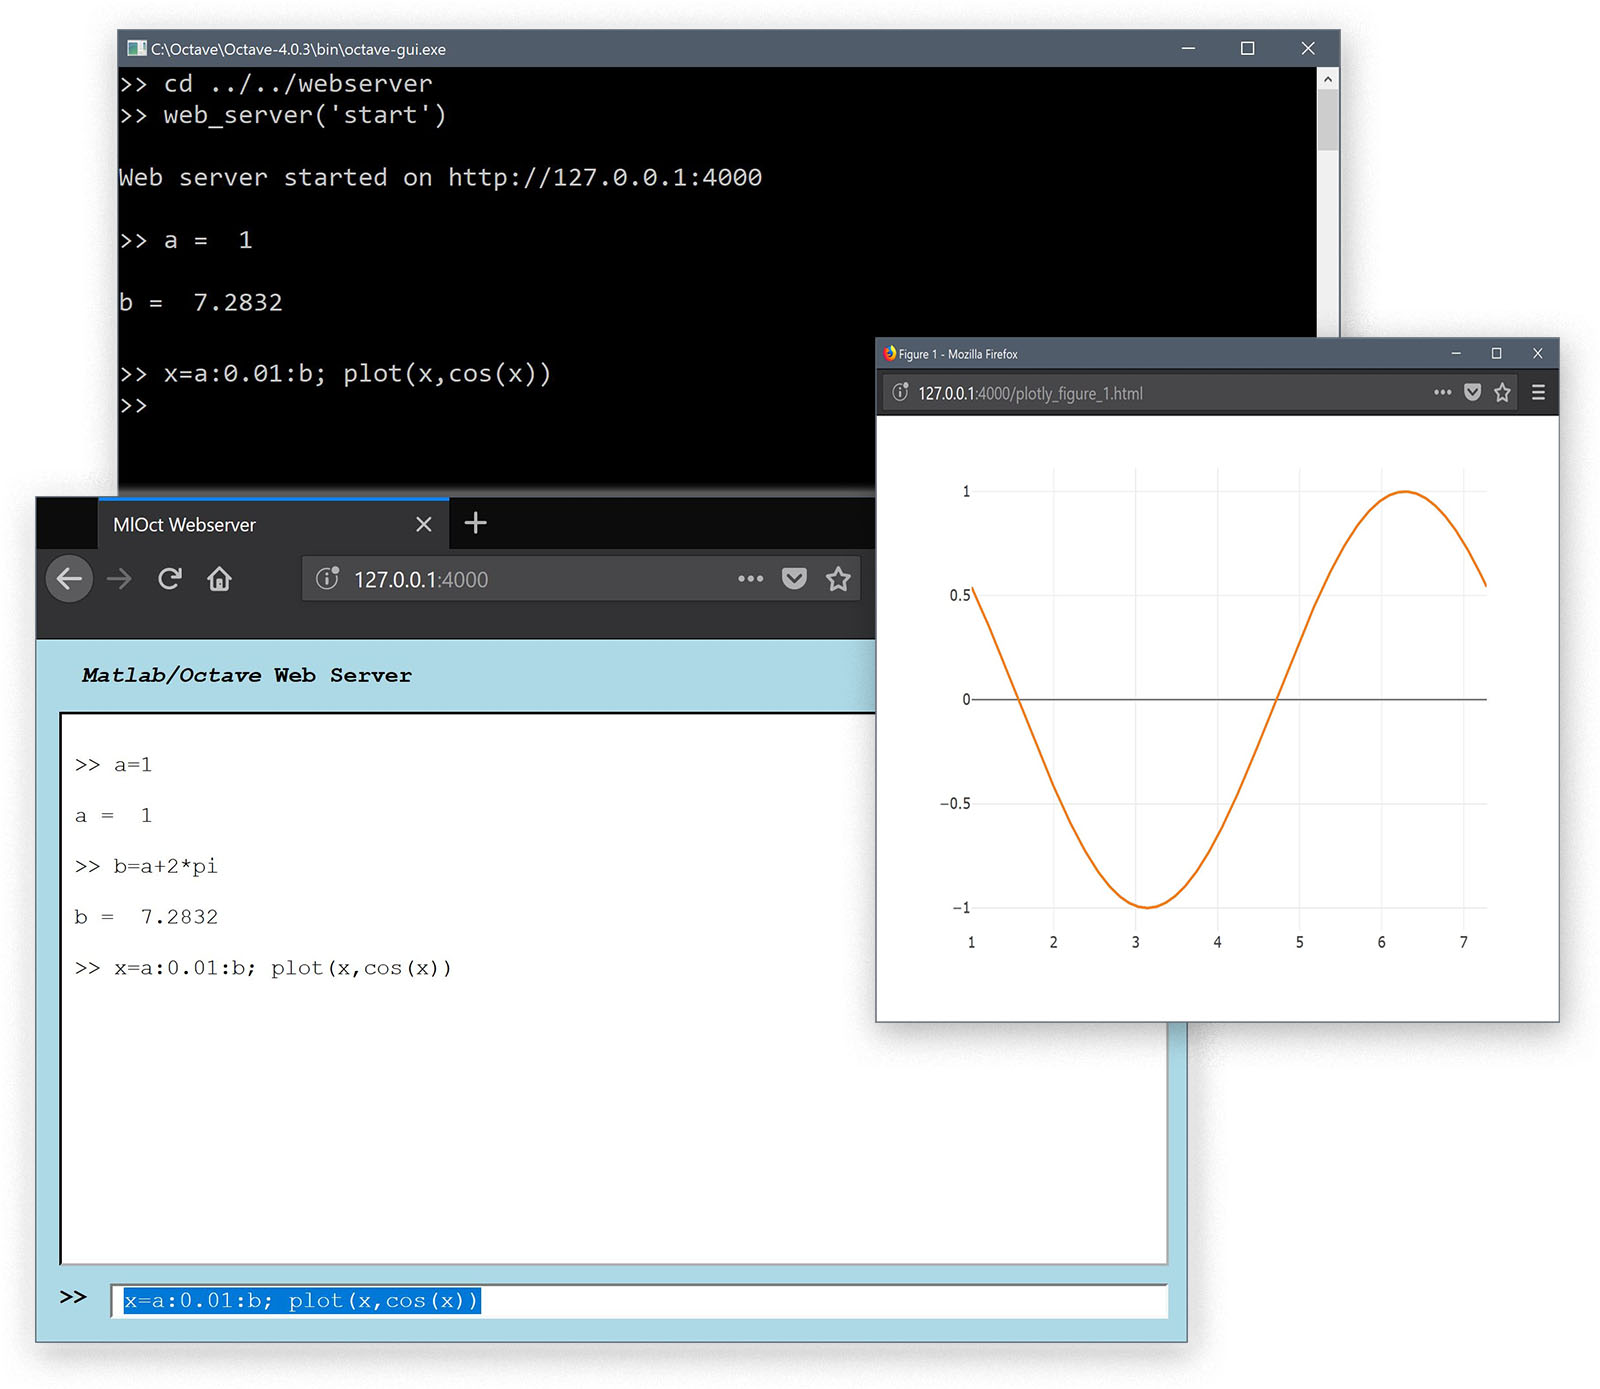The image size is (1600, 1389).
Task: Click 'Web server started on' console line
Action: 440,177
